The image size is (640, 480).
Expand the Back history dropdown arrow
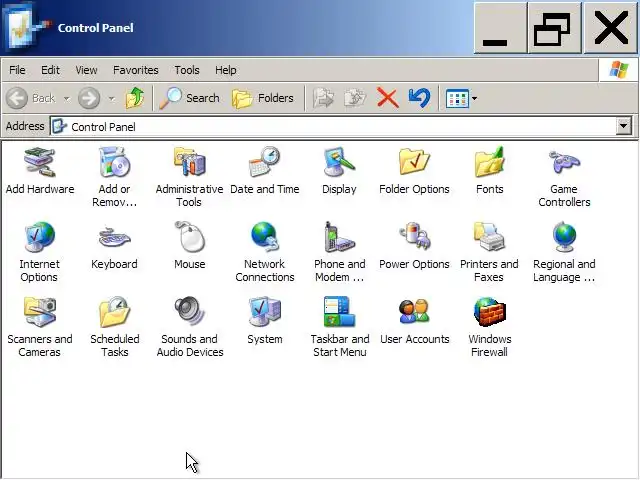[66, 98]
